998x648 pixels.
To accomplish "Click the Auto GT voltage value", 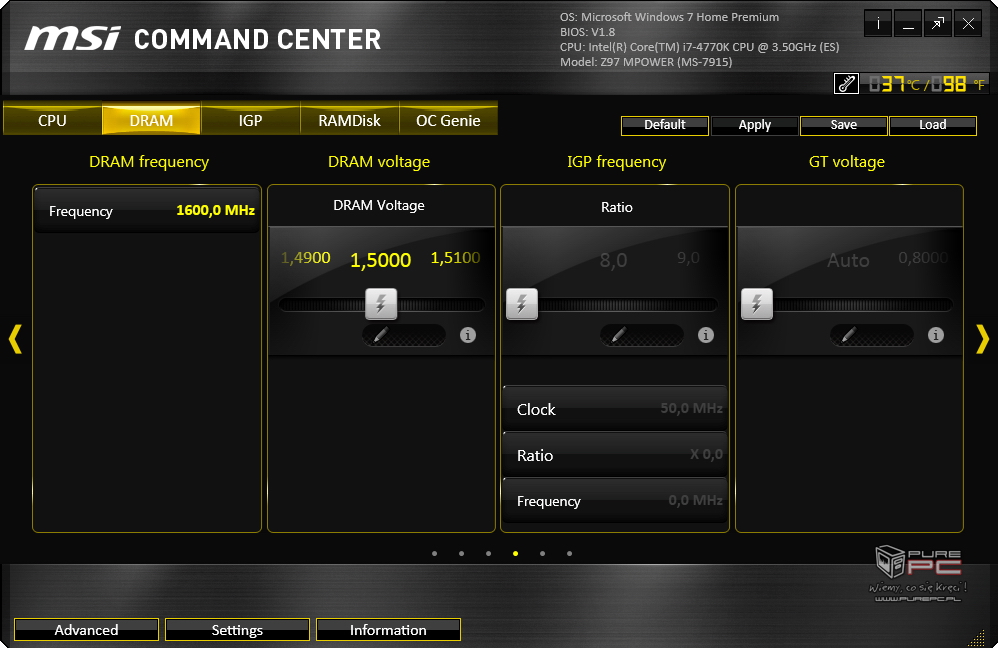I will point(848,260).
